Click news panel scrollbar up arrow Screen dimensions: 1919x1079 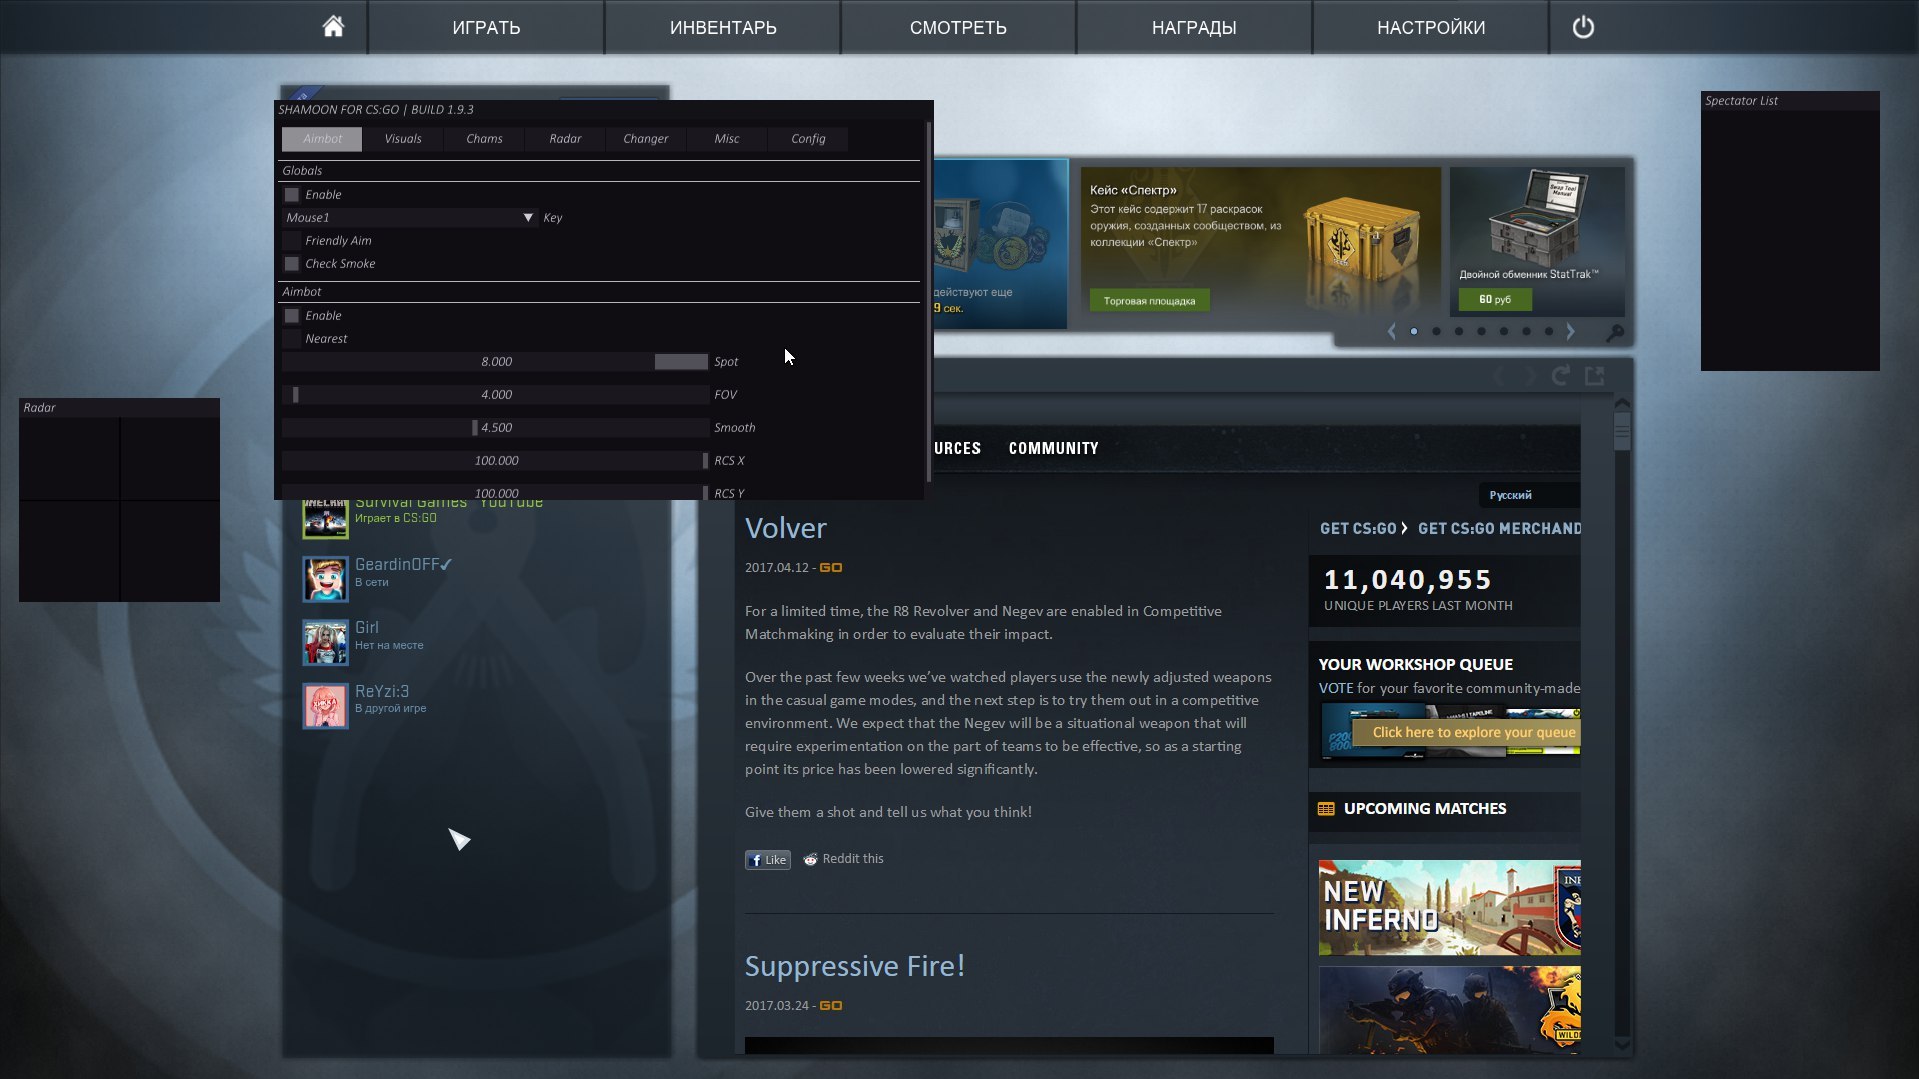click(x=1622, y=403)
